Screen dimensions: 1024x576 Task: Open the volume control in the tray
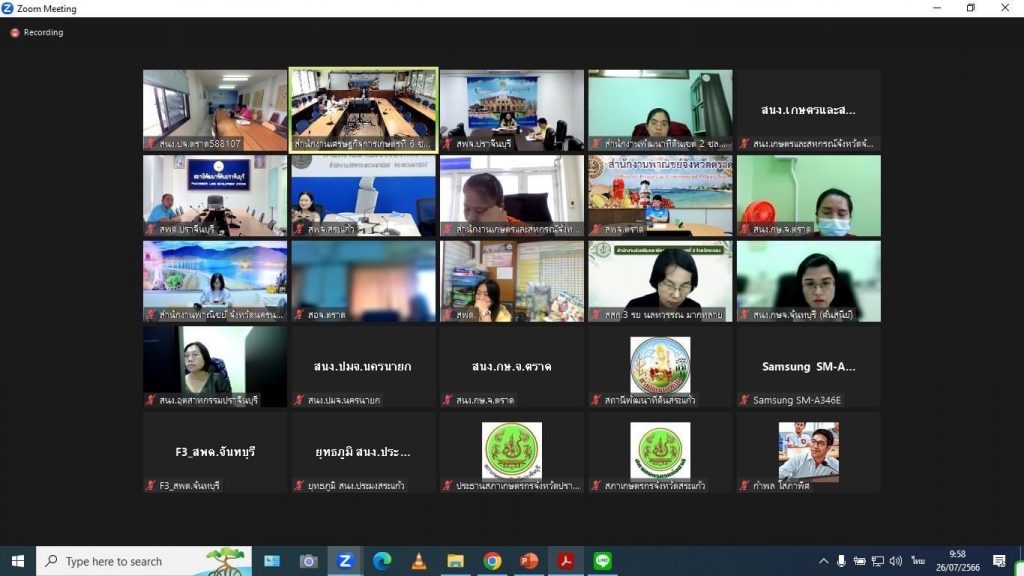[895, 561]
